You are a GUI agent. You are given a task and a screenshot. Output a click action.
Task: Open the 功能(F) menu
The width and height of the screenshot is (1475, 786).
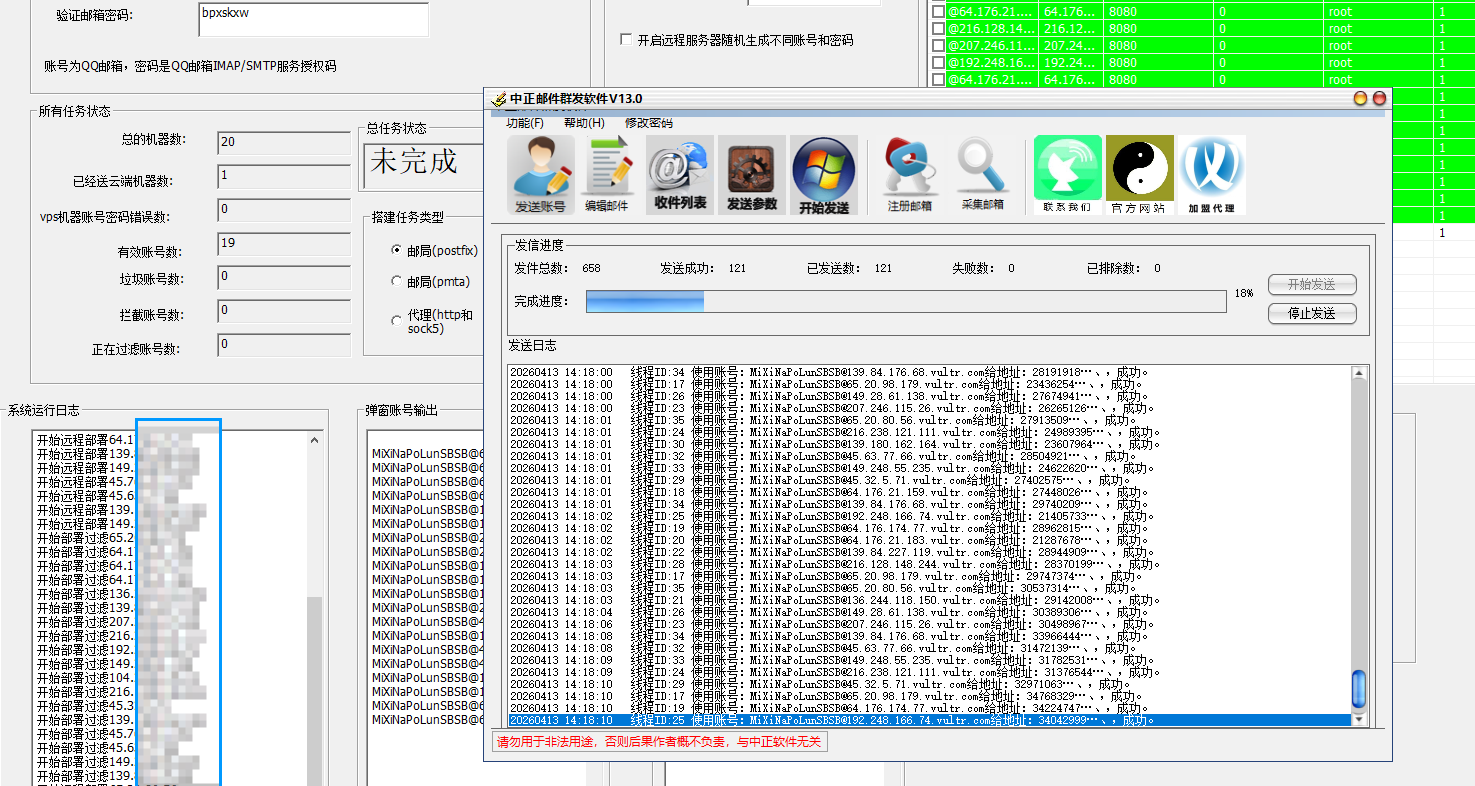525,123
